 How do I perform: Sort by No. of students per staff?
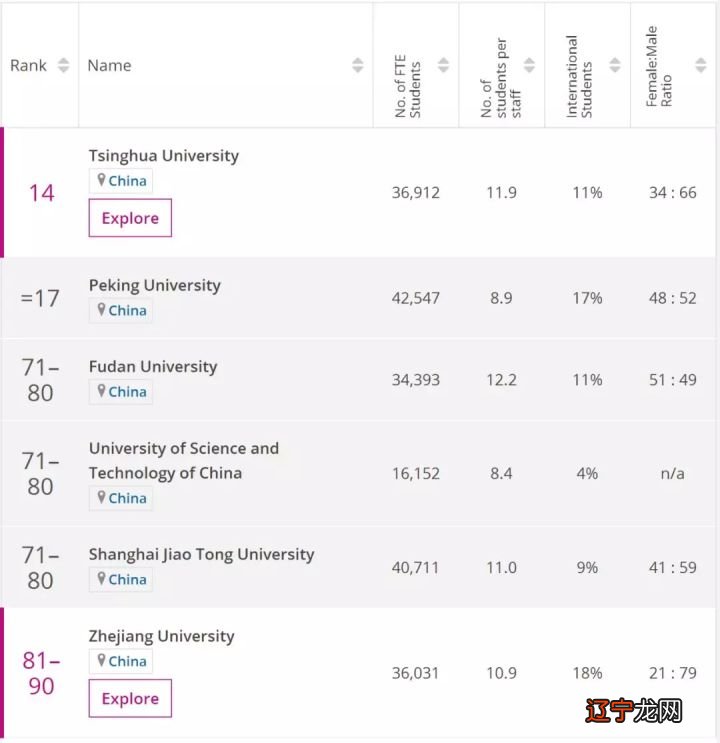(x=528, y=66)
